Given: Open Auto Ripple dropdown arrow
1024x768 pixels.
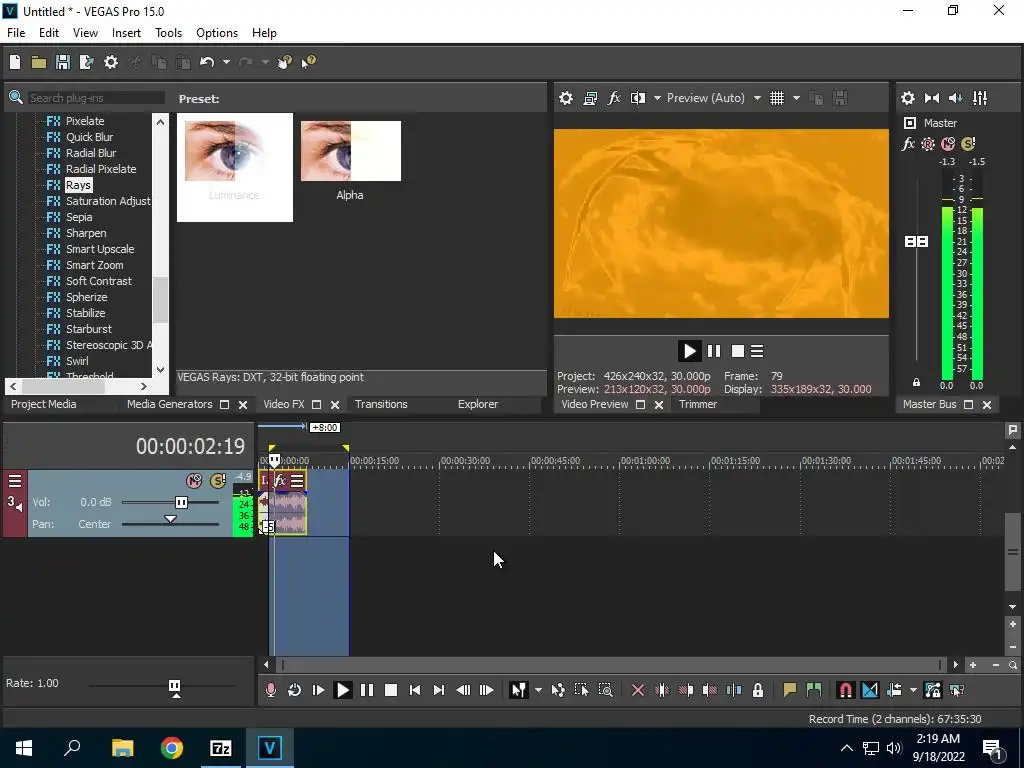Looking at the screenshot, I should 913,690.
